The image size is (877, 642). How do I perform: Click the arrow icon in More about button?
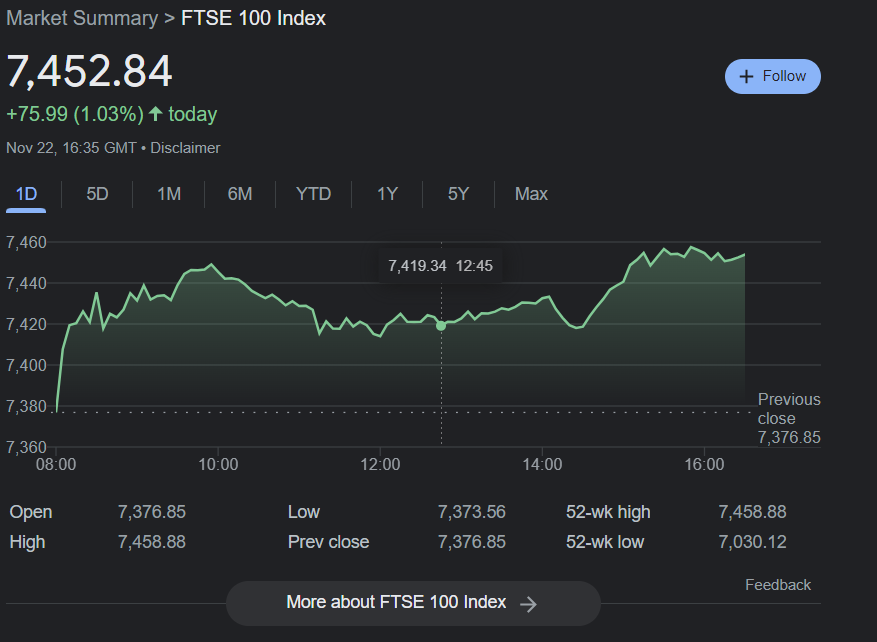point(528,603)
